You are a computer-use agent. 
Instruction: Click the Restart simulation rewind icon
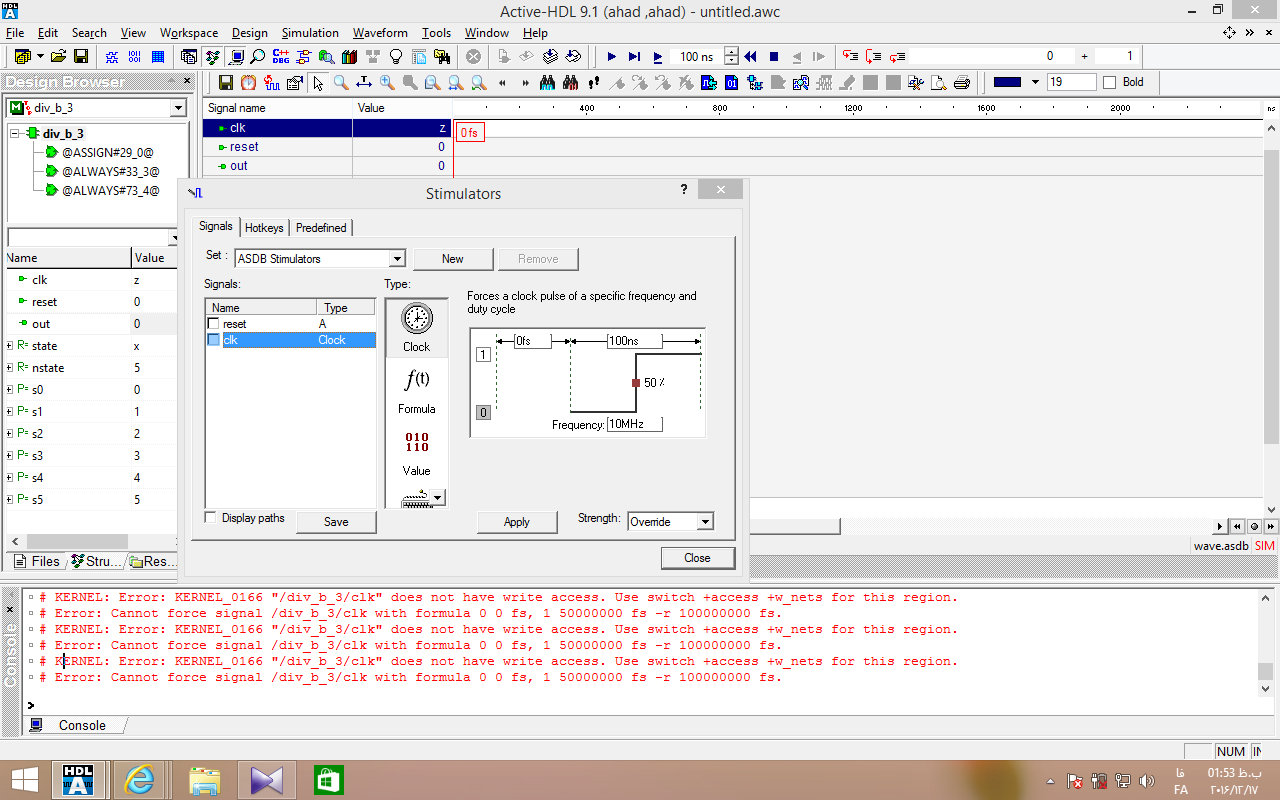(750, 57)
